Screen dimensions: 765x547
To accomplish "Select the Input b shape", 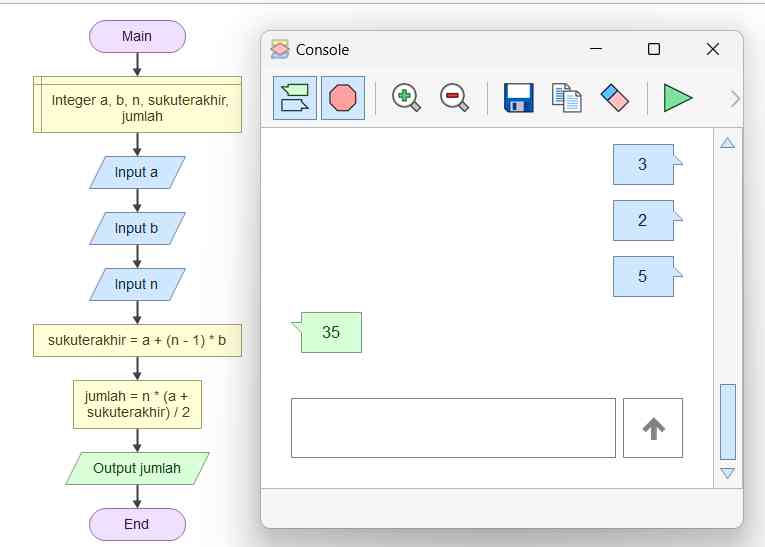I will click(137, 228).
